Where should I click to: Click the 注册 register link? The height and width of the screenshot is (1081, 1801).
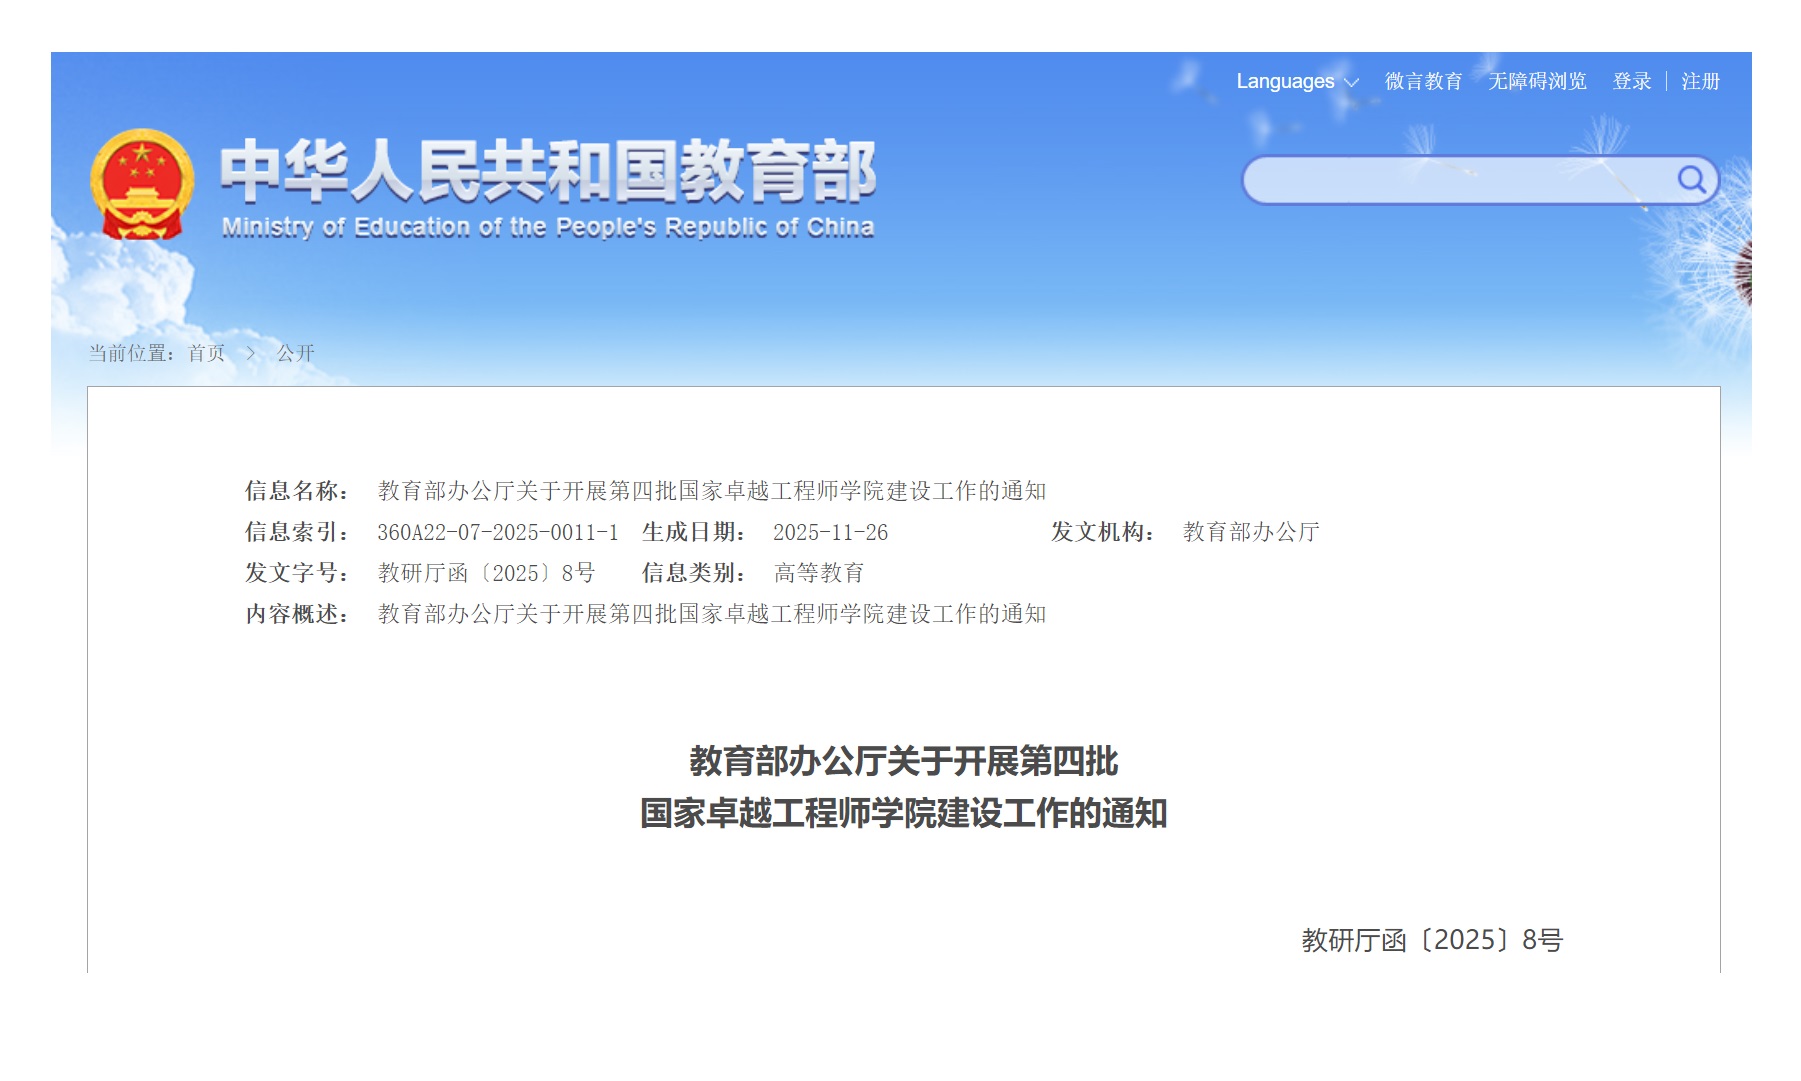click(1700, 82)
